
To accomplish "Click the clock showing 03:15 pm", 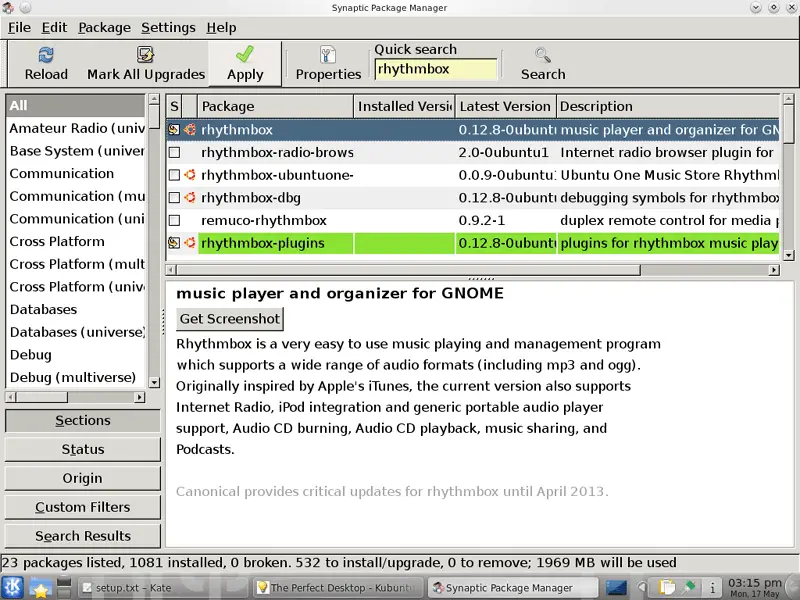I will [x=755, y=587].
